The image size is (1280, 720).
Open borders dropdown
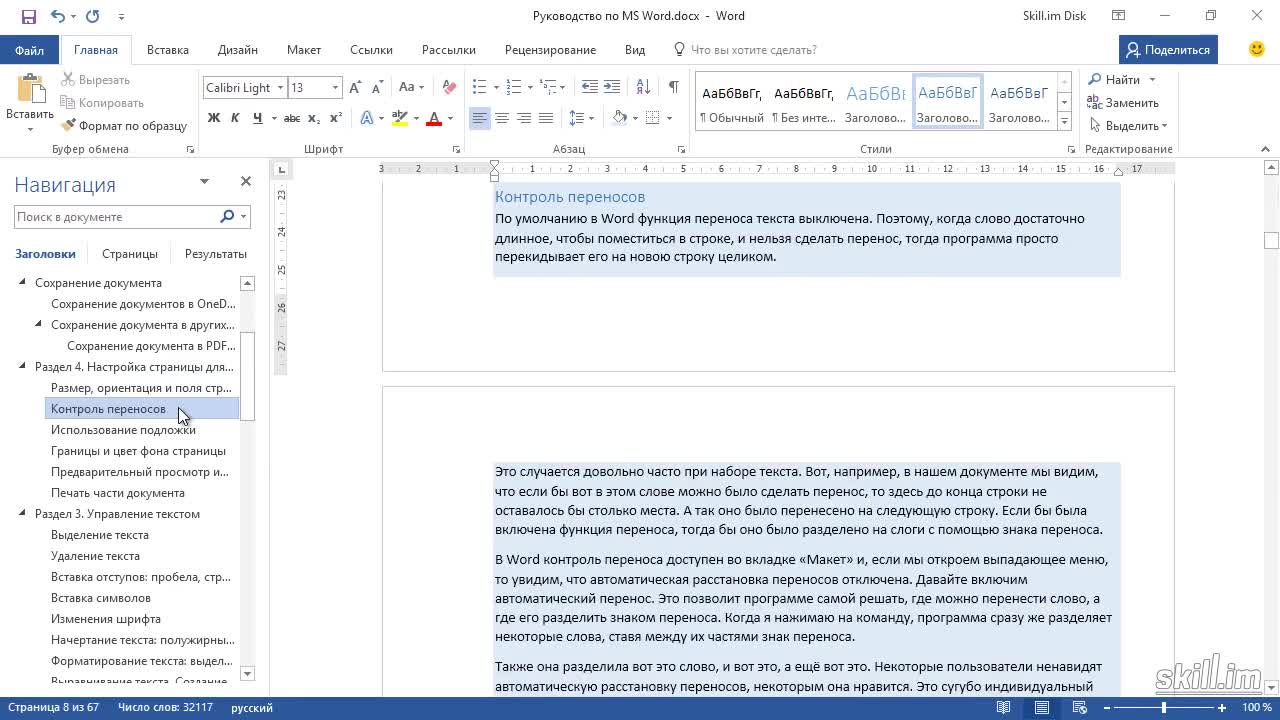(x=669, y=118)
